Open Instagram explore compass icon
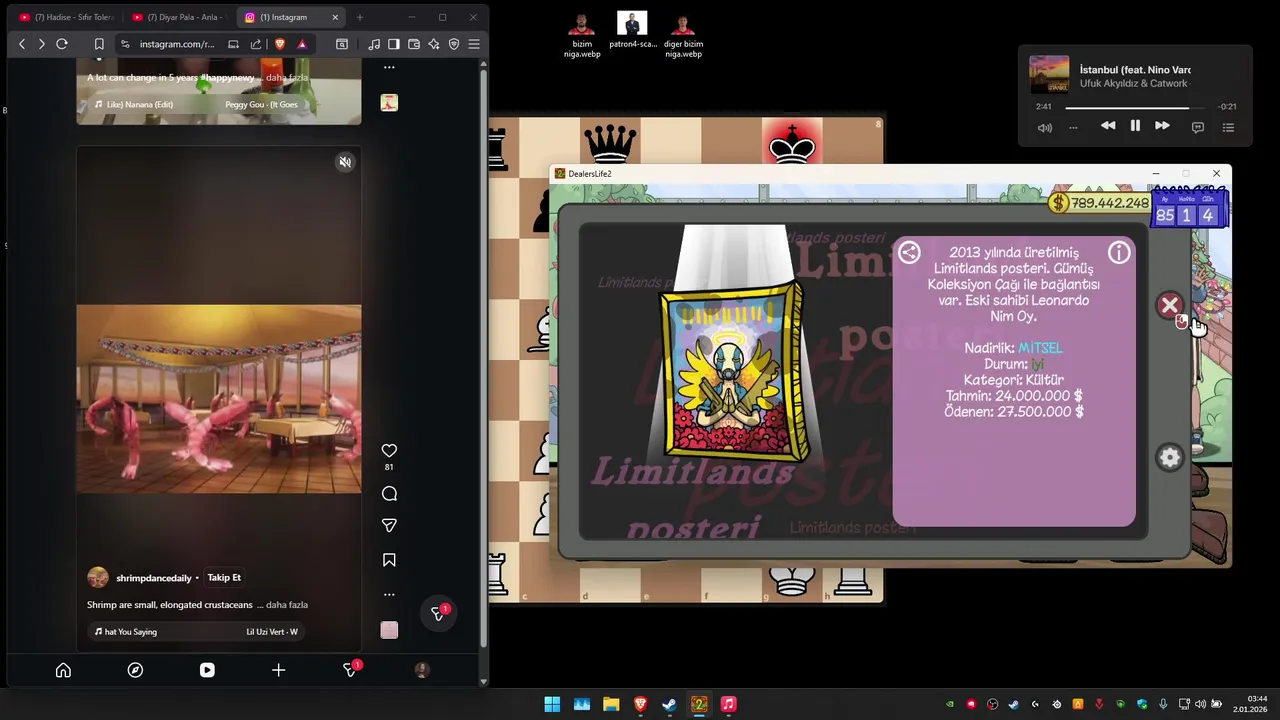The height and width of the screenshot is (720, 1280). tap(135, 670)
